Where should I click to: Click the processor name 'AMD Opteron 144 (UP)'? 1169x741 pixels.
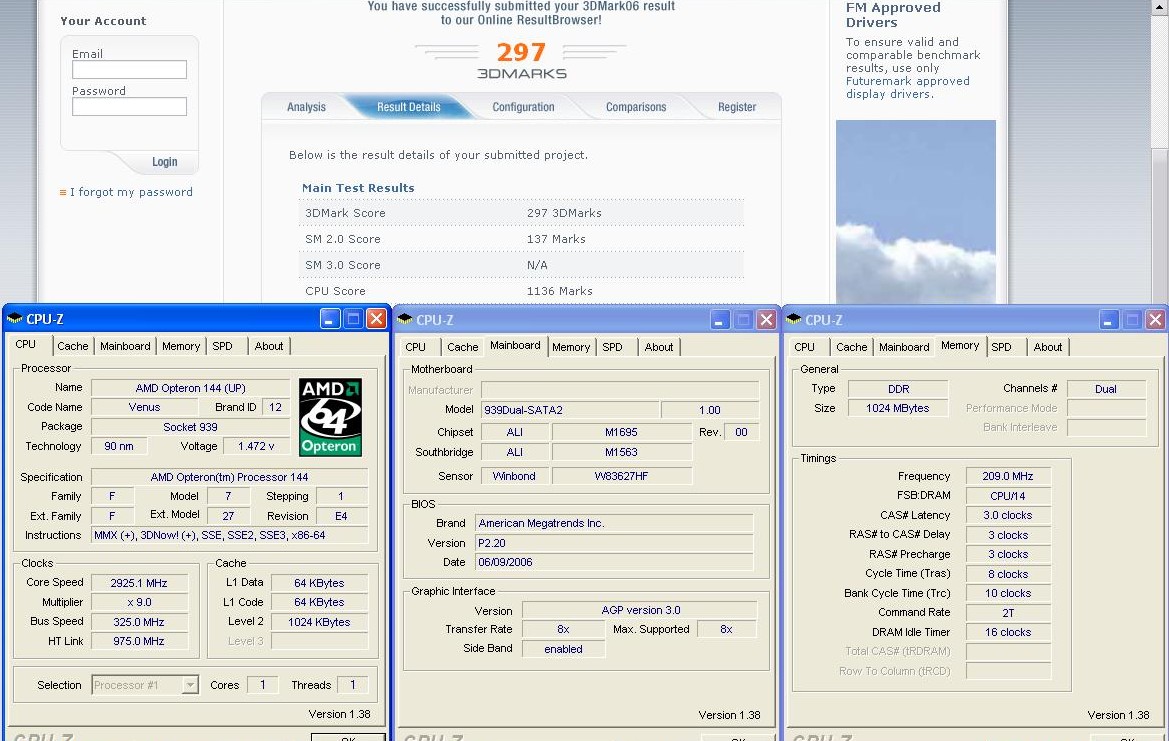190,388
